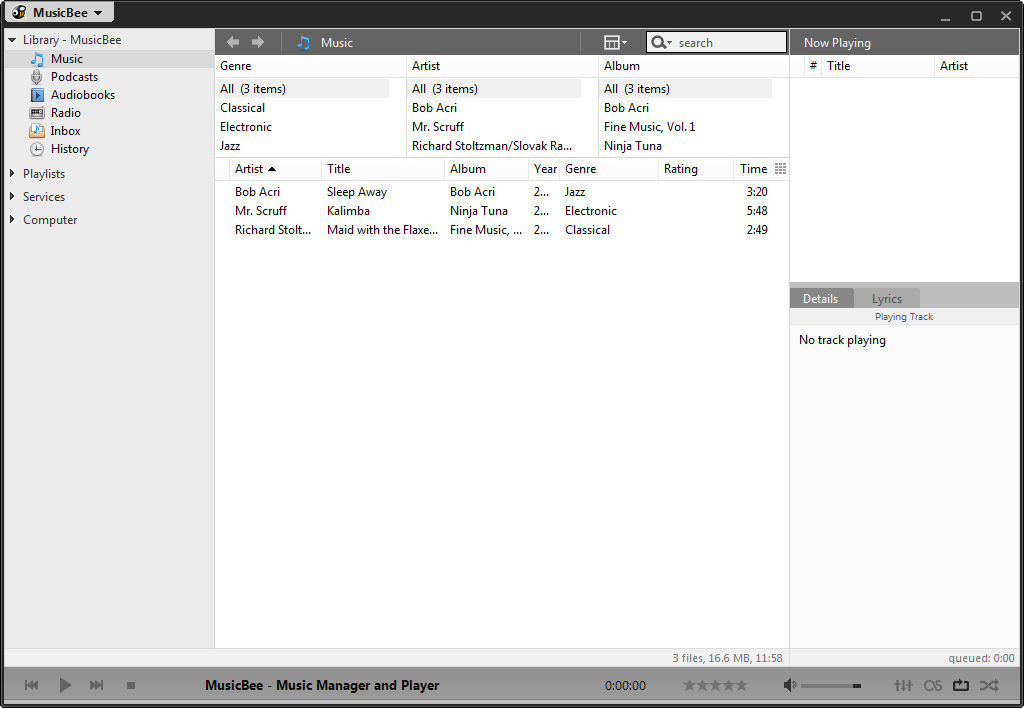Screen dimensions: 1024x708
Task: Select the Kalimba track
Action: point(501,211)
